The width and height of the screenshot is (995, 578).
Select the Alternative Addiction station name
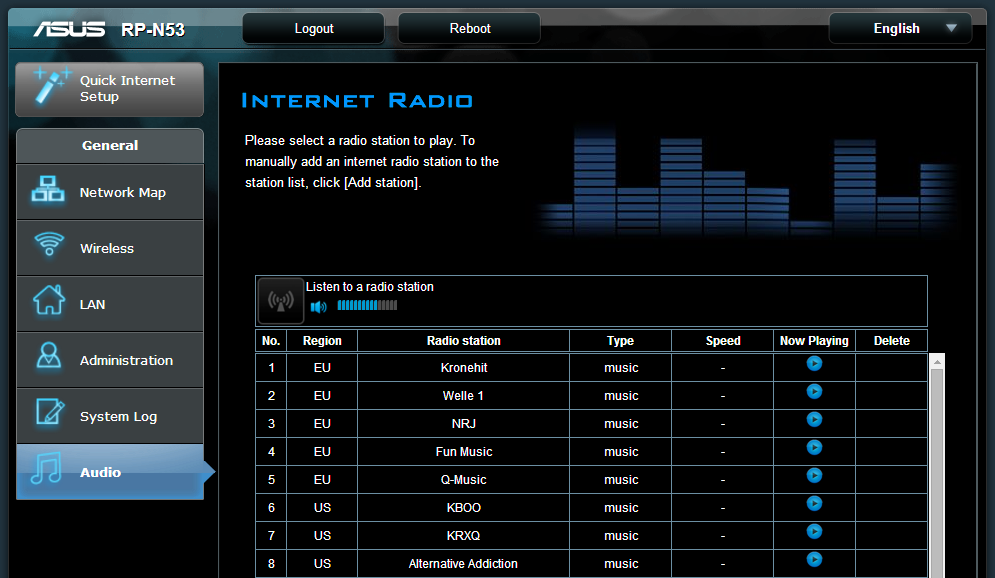463,563
